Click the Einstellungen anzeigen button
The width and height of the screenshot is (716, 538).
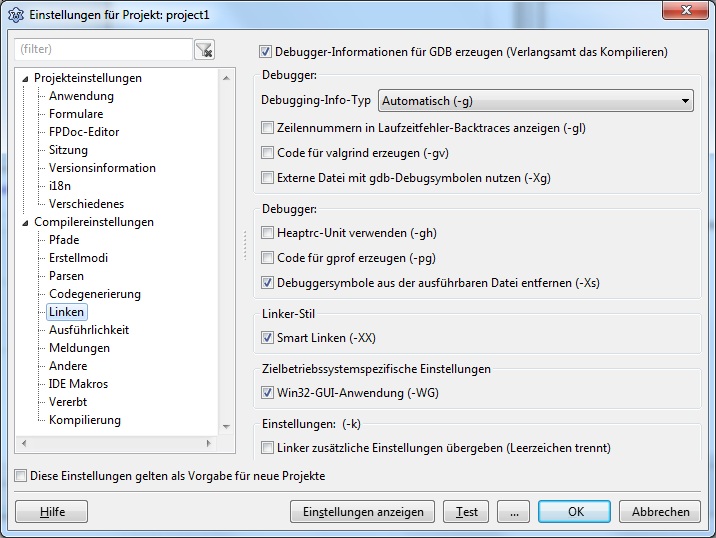coord(362,512)
